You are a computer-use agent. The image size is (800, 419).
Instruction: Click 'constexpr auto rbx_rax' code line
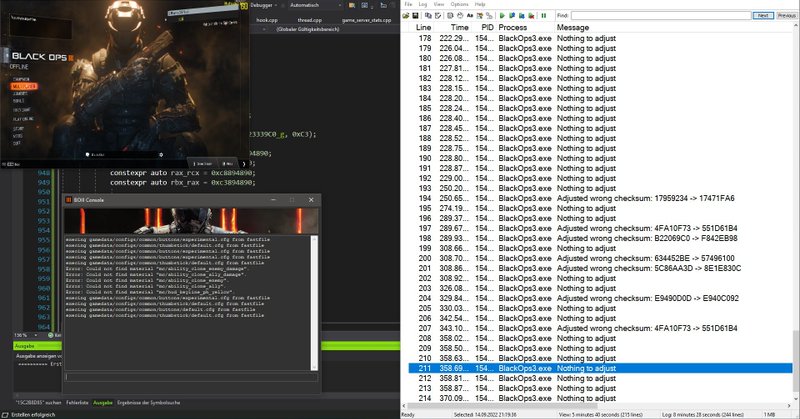[x=183, y=183]
